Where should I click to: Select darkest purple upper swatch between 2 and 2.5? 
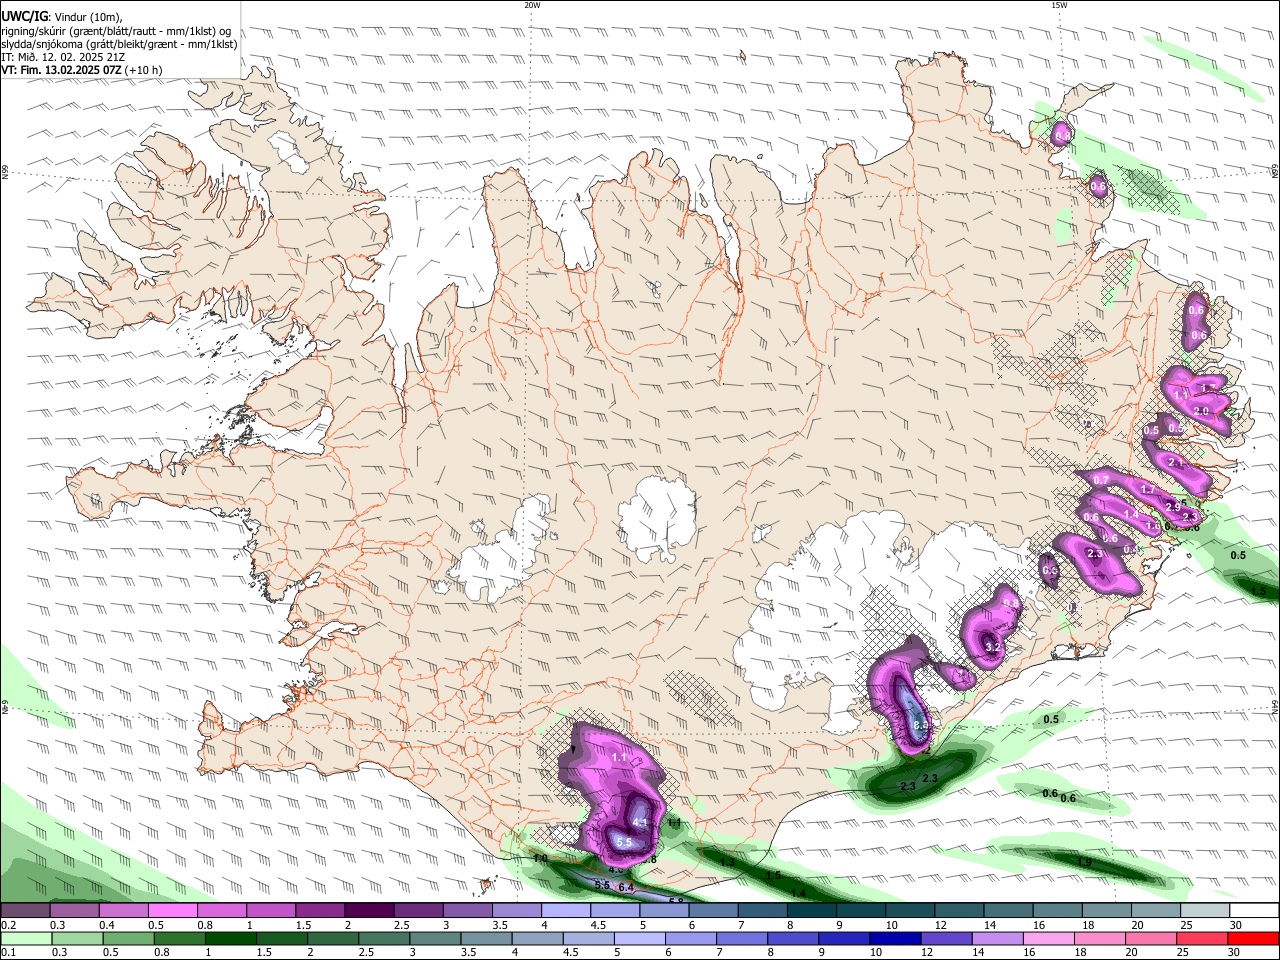[x=370, y=910]
